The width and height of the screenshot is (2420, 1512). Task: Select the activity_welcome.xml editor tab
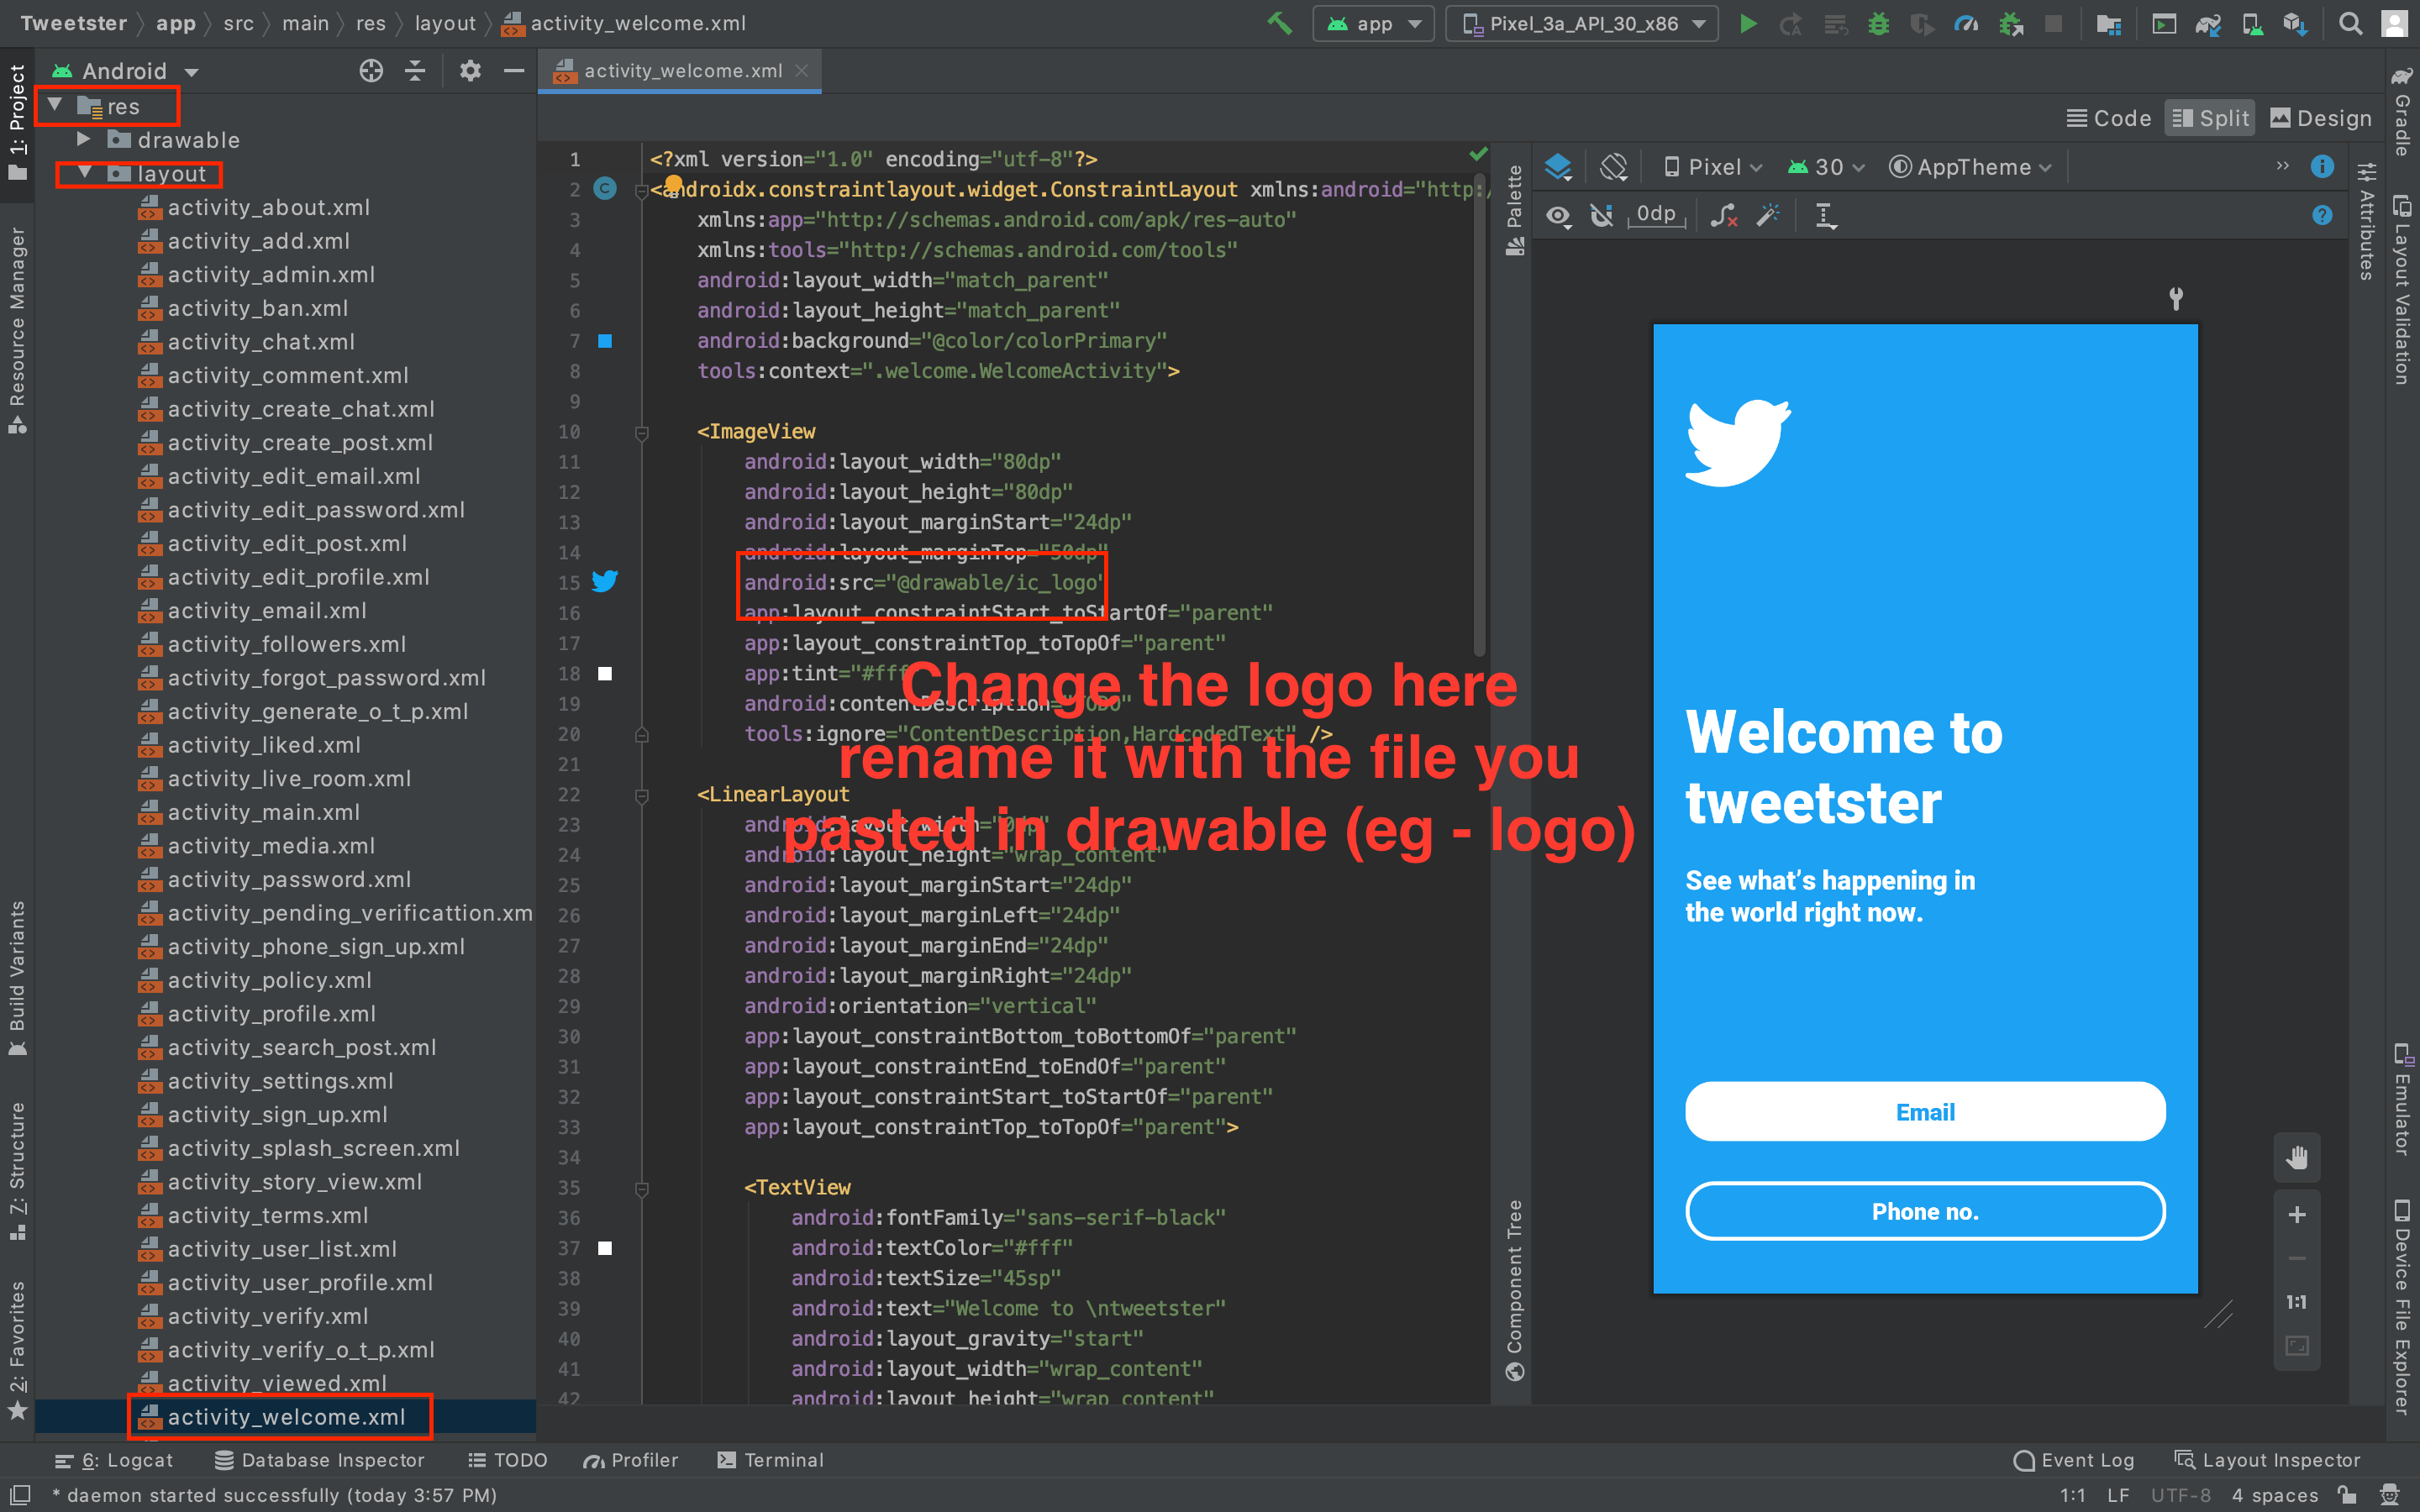coord(682,71)
